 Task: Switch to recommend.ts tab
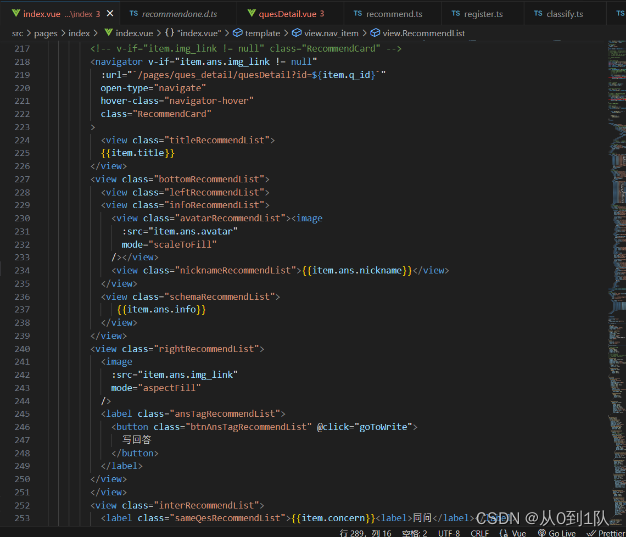(x=394, y=14)
